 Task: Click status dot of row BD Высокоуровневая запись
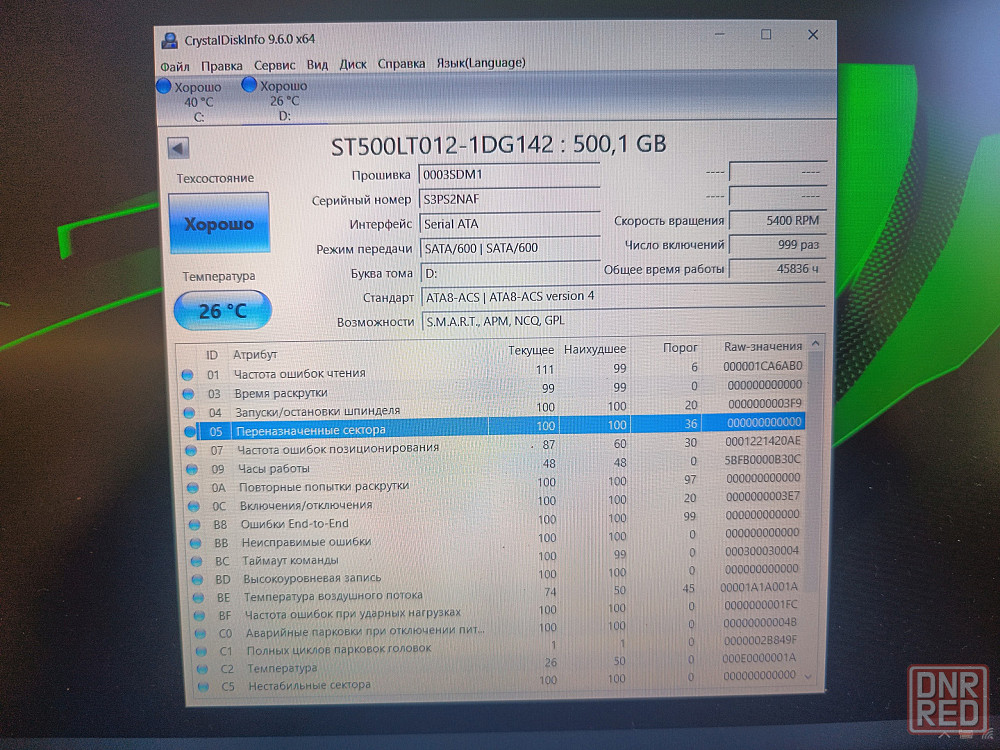pyautogui.click(x=198, y=580)
